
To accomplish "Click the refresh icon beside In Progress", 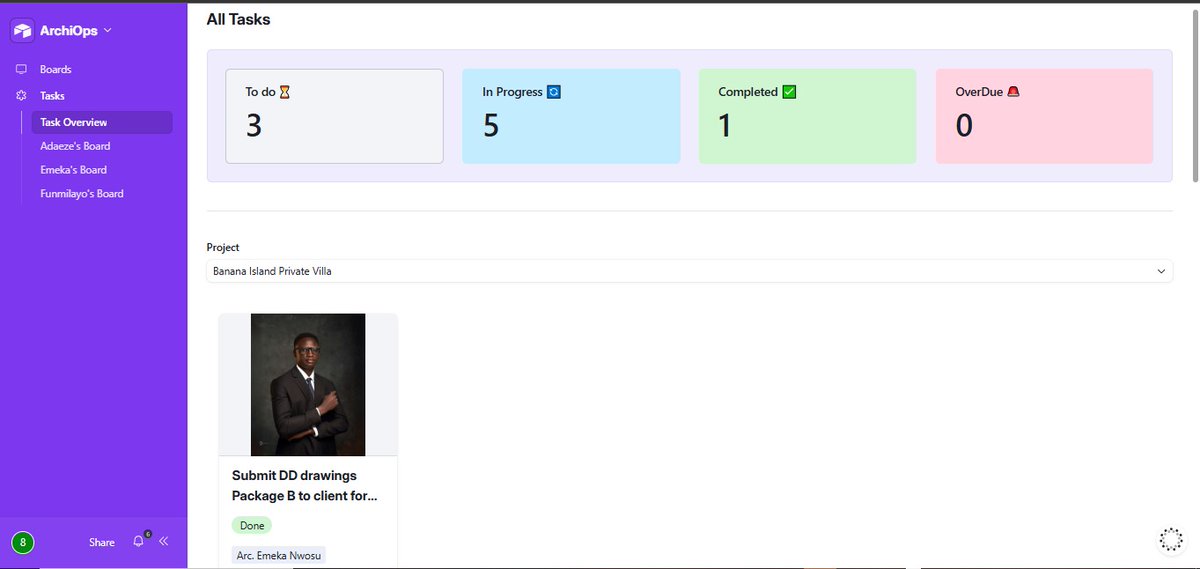I will coord(554,92).
